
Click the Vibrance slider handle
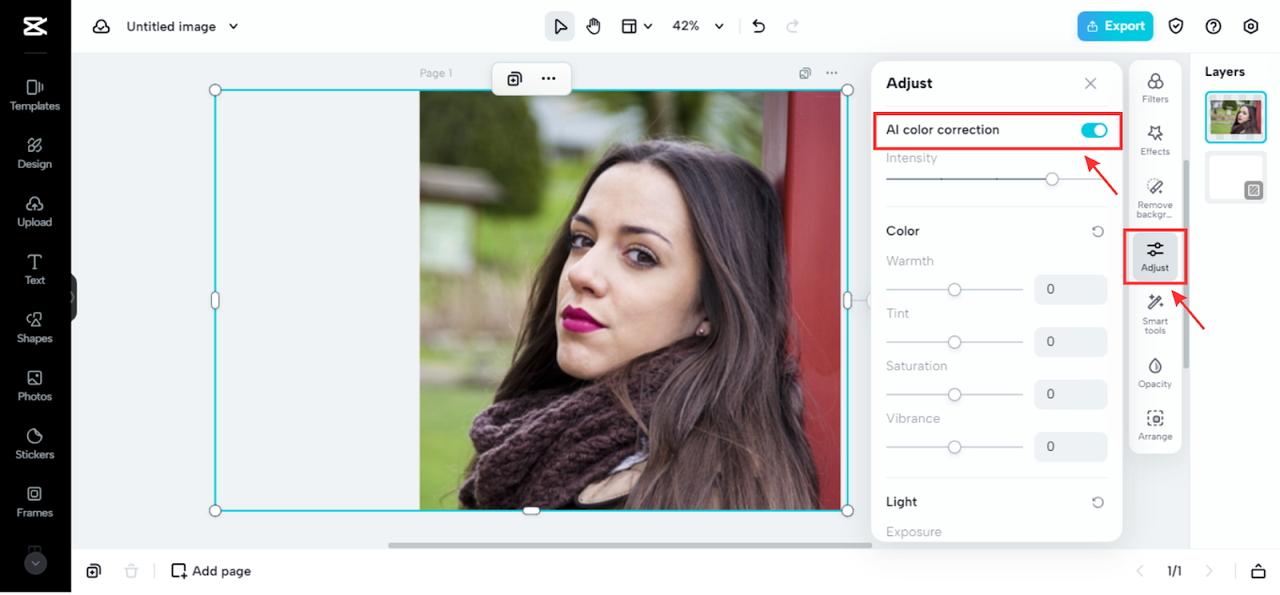click(x=955, y=447)
